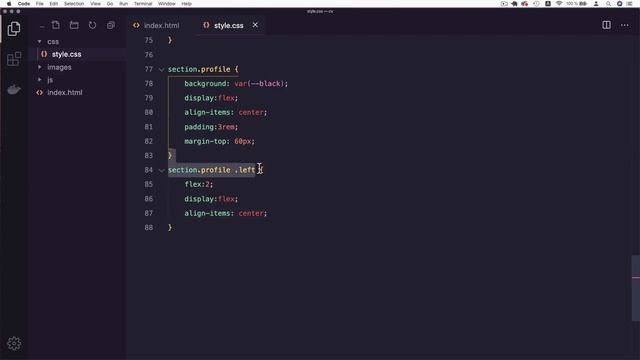Fold the section.profile .left block at line 84
640x360 pixels.
161,170
